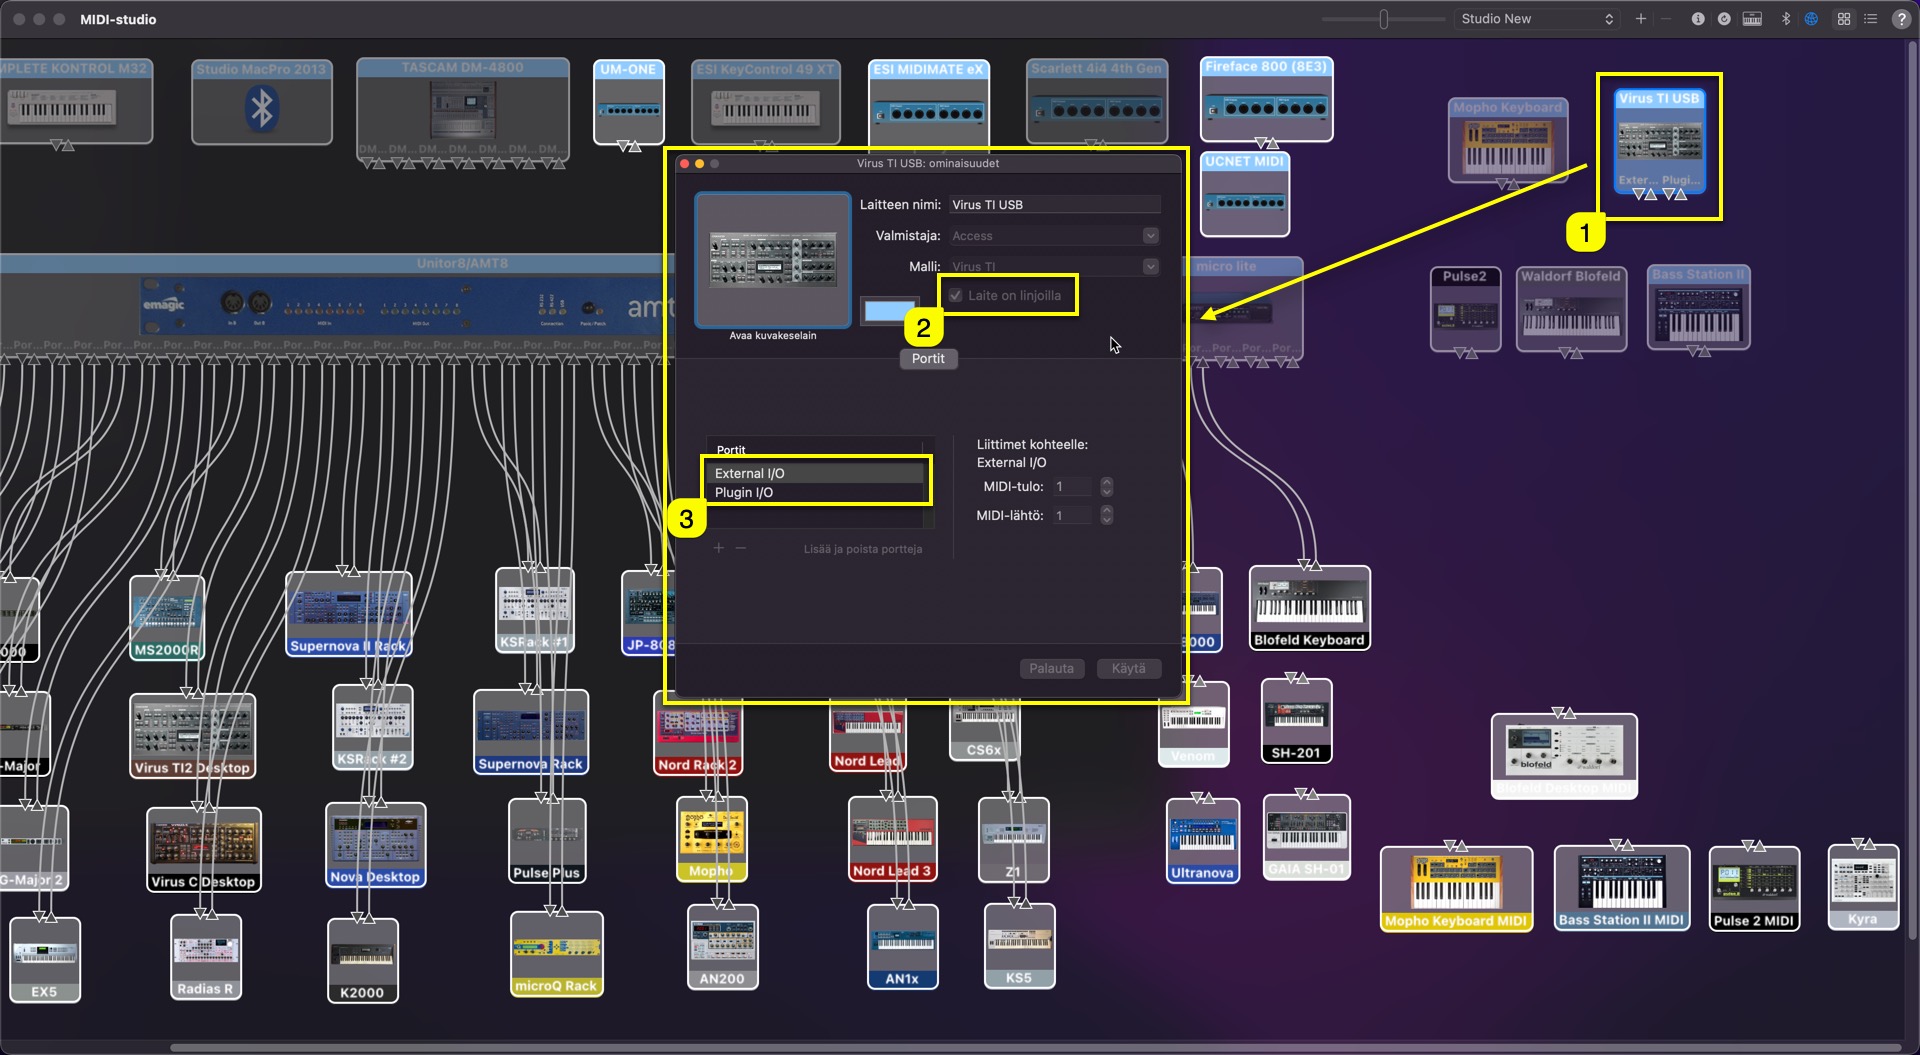Click the Palauta button
The width and height of the screenshot is (1920, 1055).
[1051, 669]
